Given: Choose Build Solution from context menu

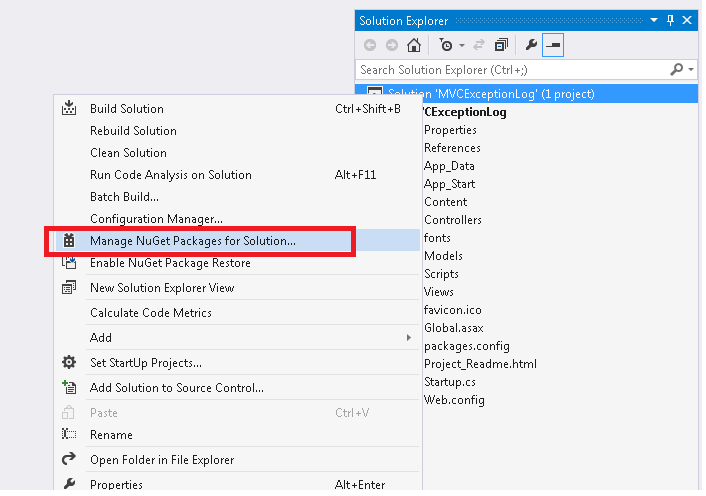Looking at the screenshot, I should coord(127,109).
